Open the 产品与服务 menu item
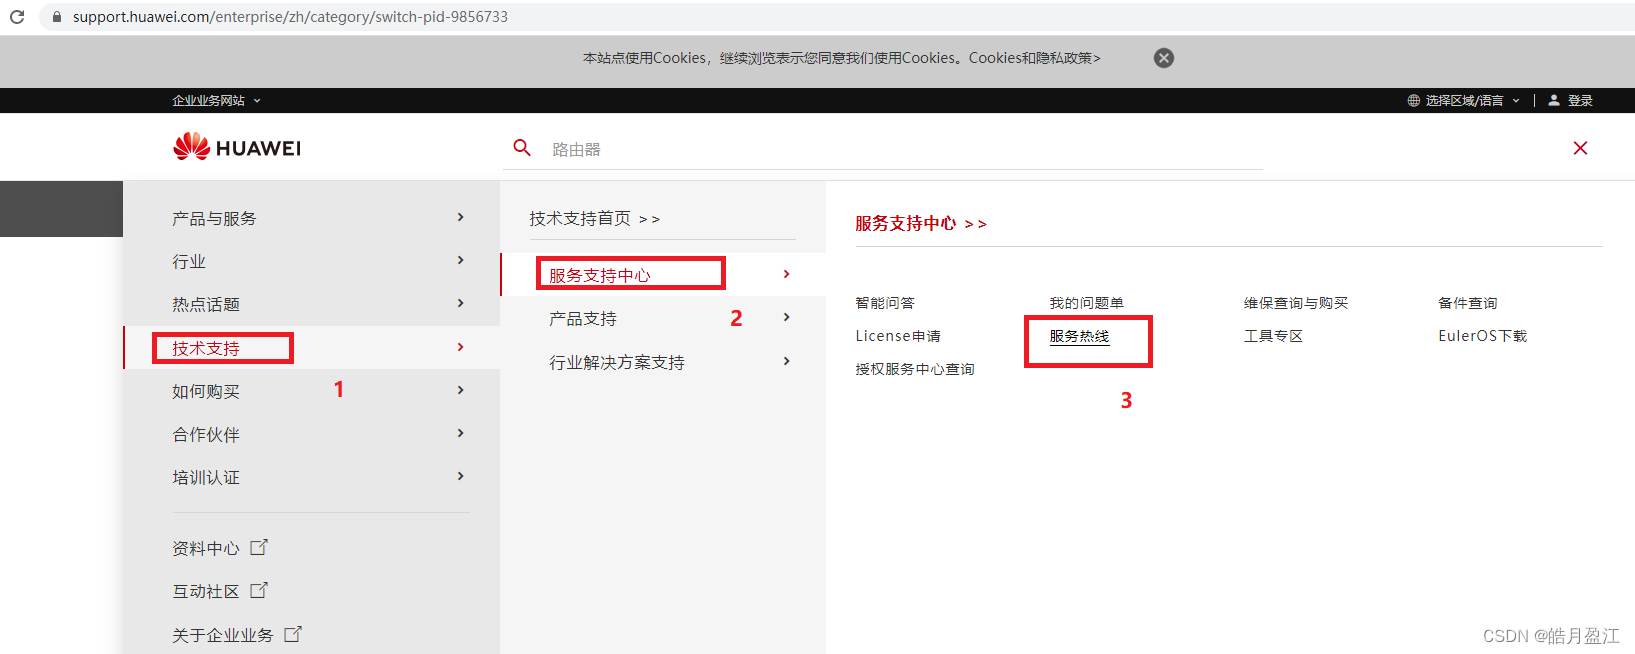The height and width of the screenshot is (654, 1635). [x=214, y=218]
